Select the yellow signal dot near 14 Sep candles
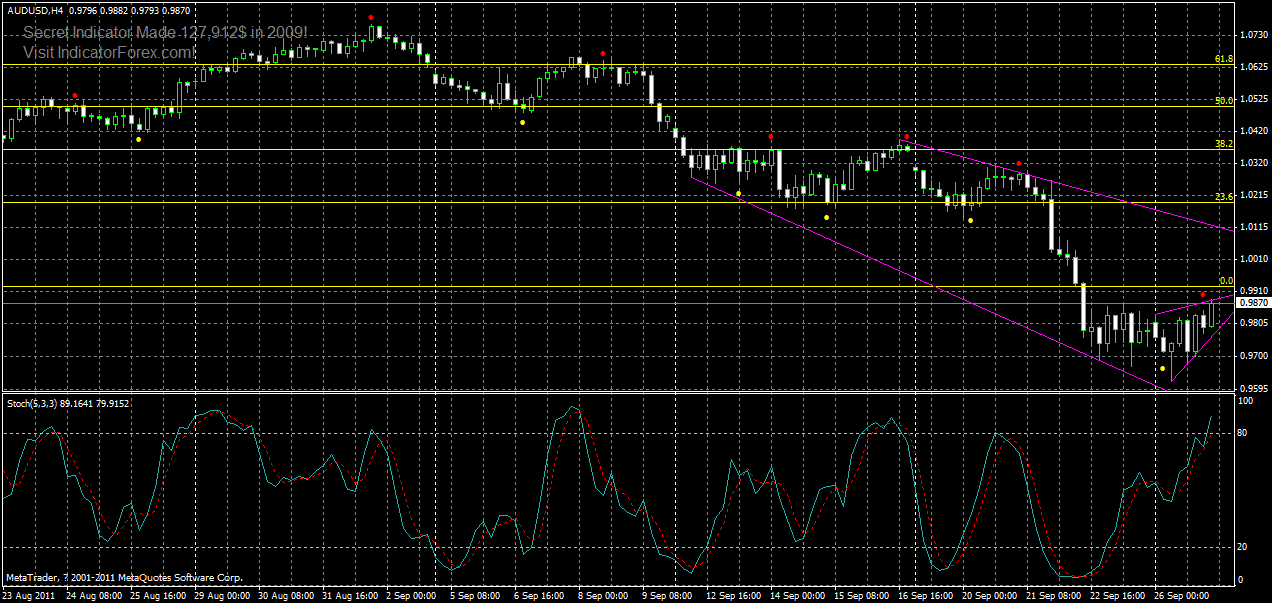 tap(826, 217)
